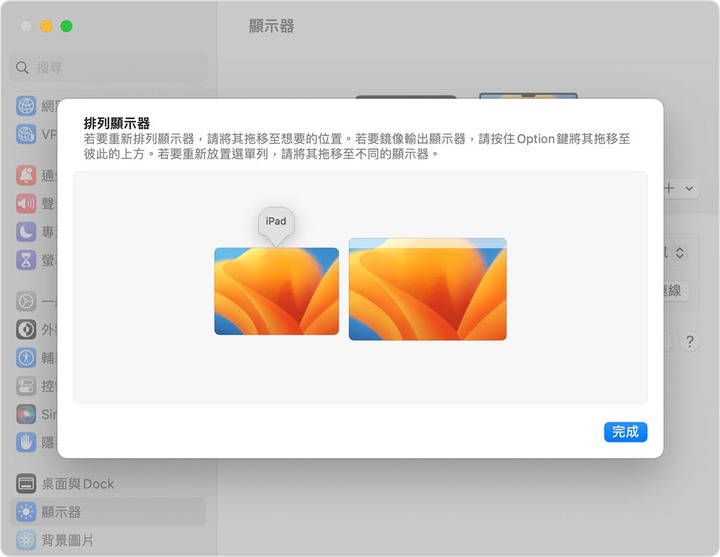
Task: Select the 顯示器 sidebar item
Action: (x=108, y=512)
